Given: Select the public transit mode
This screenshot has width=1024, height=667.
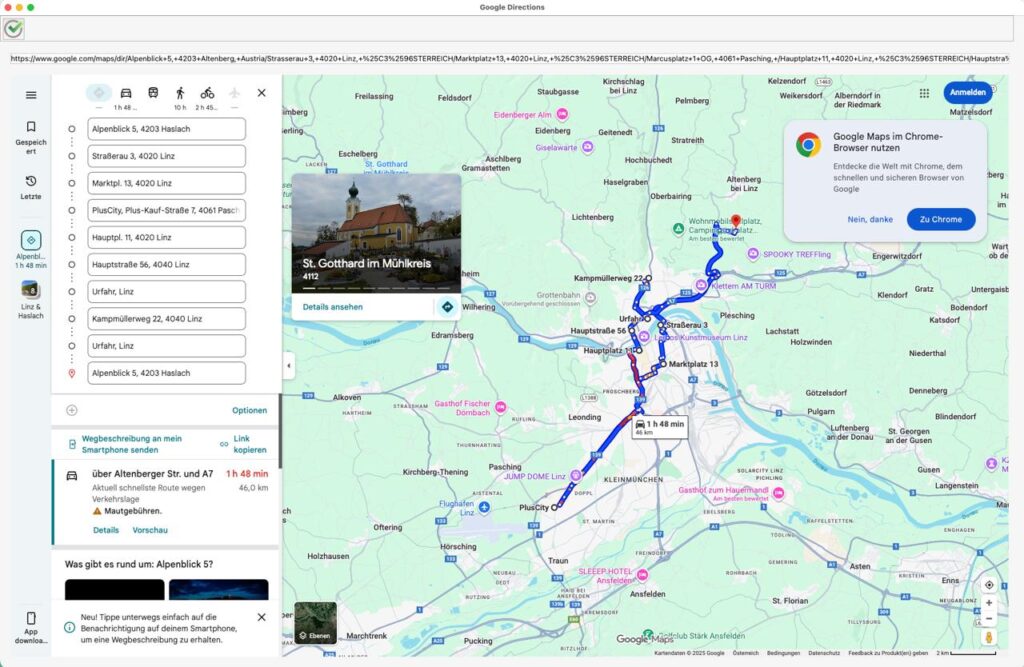Looking at the screenshot, I should point(153,92).
